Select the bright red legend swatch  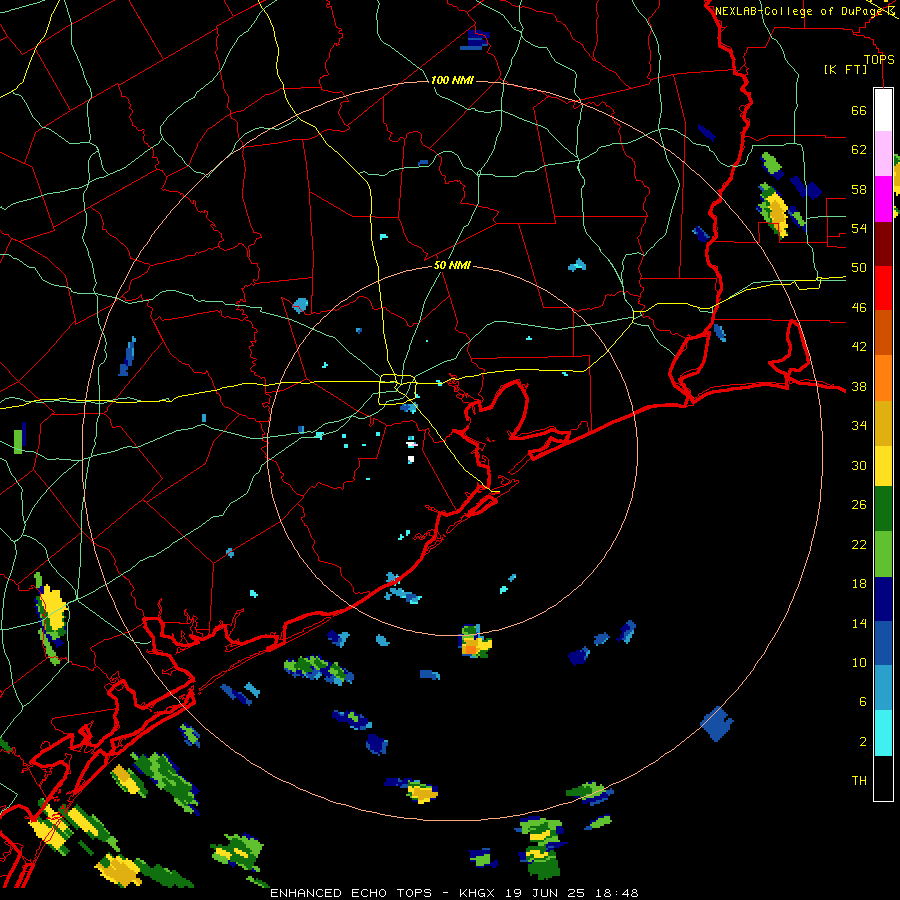[883, 288]
